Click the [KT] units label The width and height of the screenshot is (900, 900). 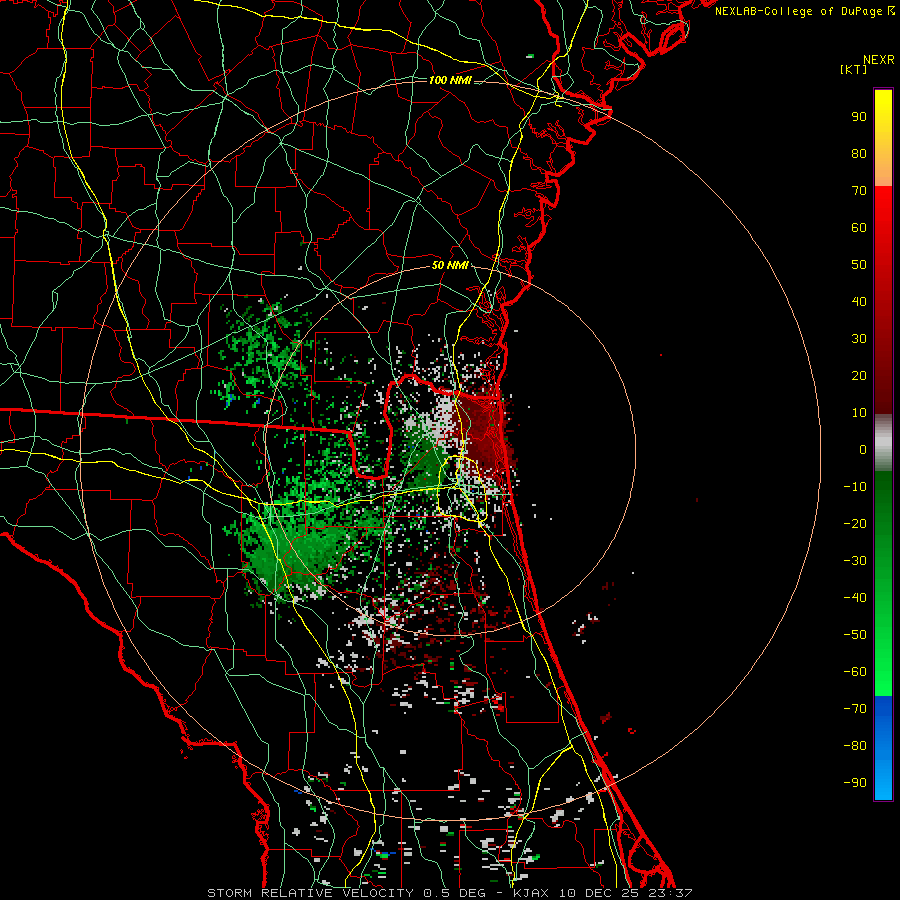tap(854, 69)
